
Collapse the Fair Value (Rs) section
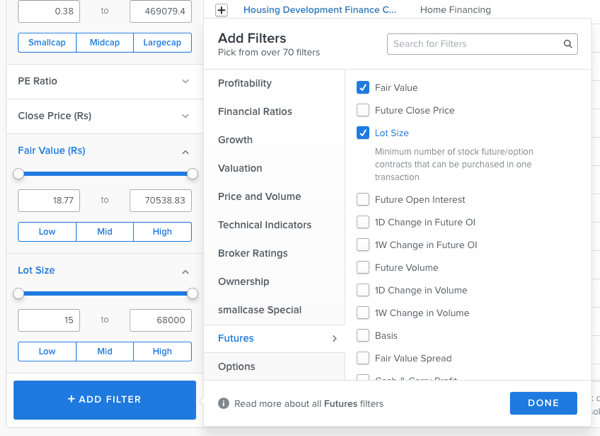click(x=185, y=152)
